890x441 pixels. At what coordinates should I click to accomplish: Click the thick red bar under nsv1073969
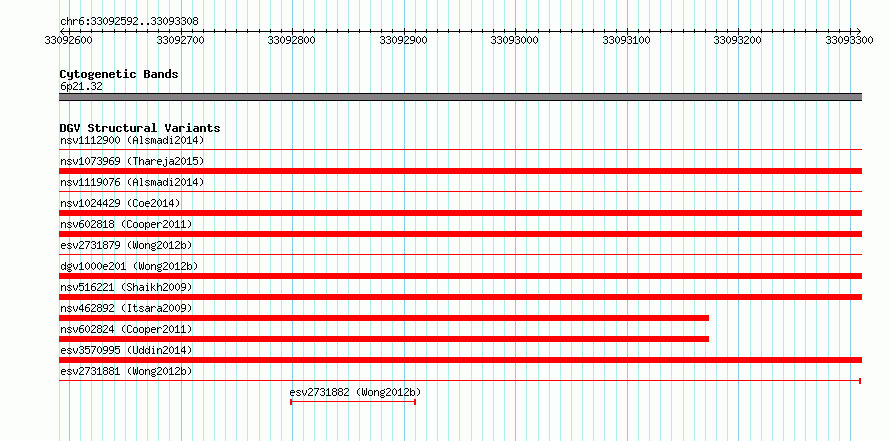point(460,171)
